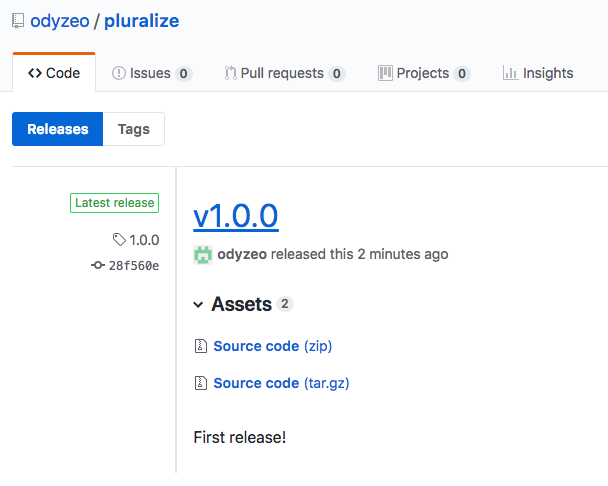Open the odyzeo owner link
Screen dimensions: 608x486
click(x=60, y=21)
